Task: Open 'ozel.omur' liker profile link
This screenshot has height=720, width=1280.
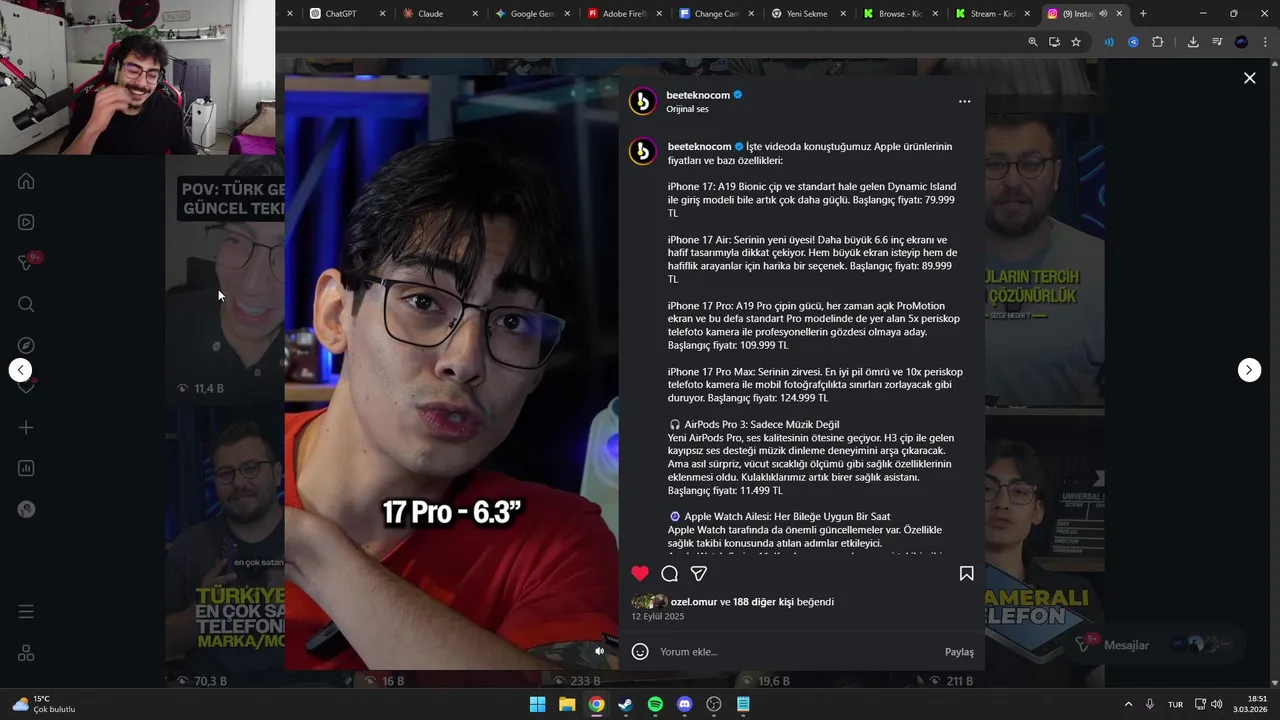Action: click(694, 602)
